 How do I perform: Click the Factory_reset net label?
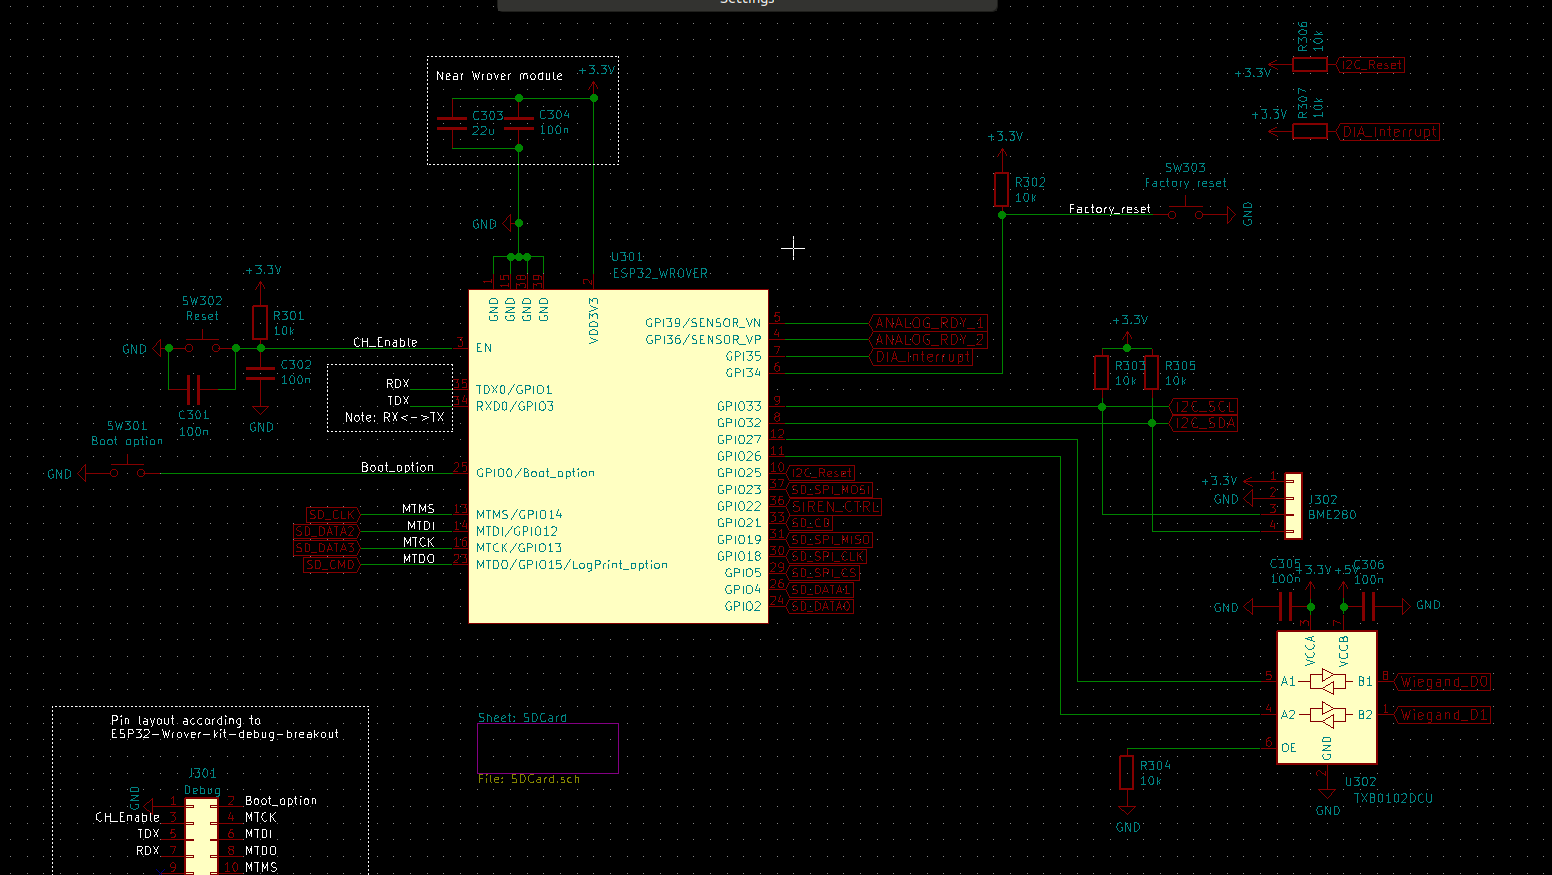click(1110, 209)
